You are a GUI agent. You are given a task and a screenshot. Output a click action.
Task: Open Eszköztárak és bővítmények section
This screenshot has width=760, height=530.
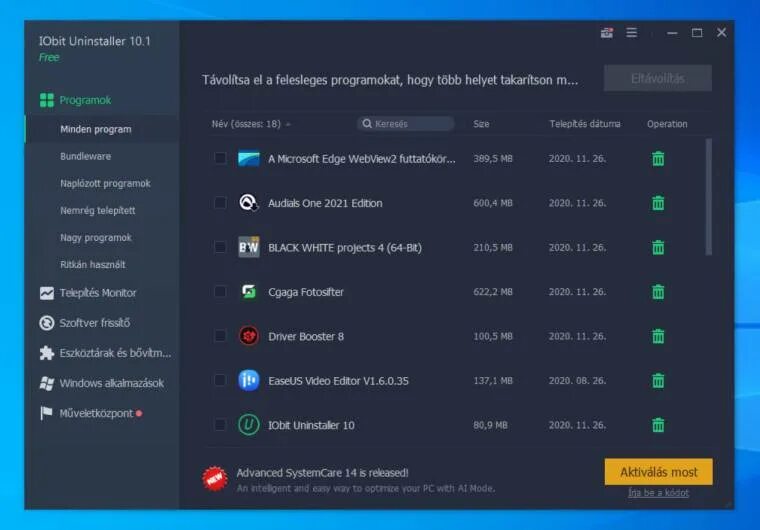[115, 353]
